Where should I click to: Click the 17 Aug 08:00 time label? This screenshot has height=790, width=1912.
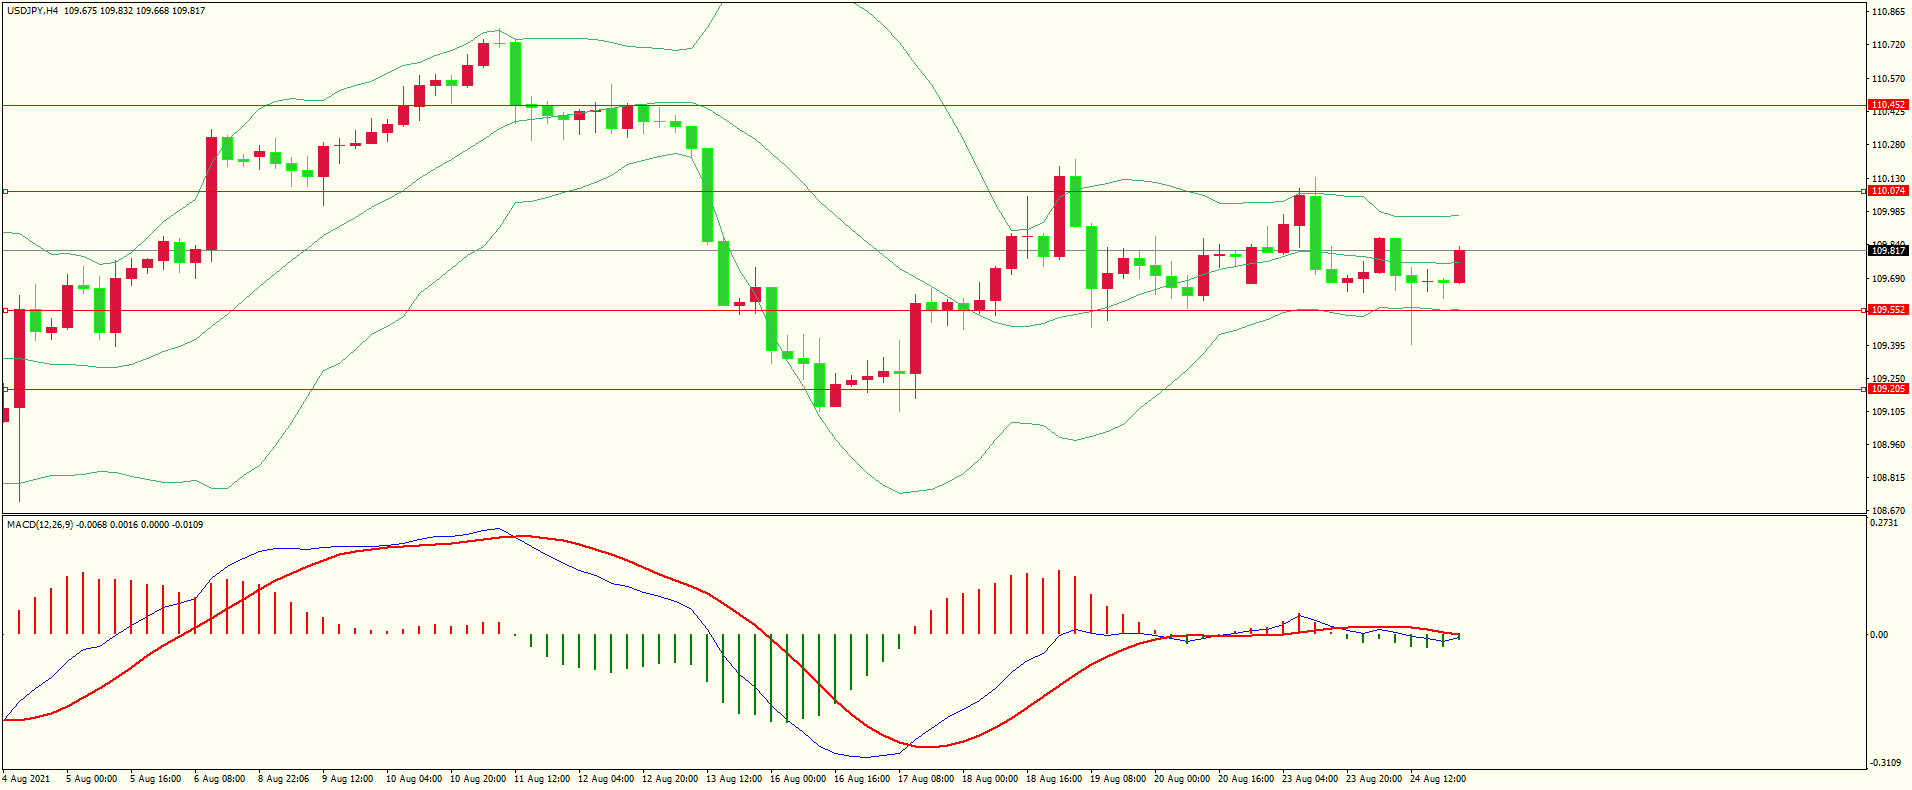pyautogui.click(x=926, y=779)
